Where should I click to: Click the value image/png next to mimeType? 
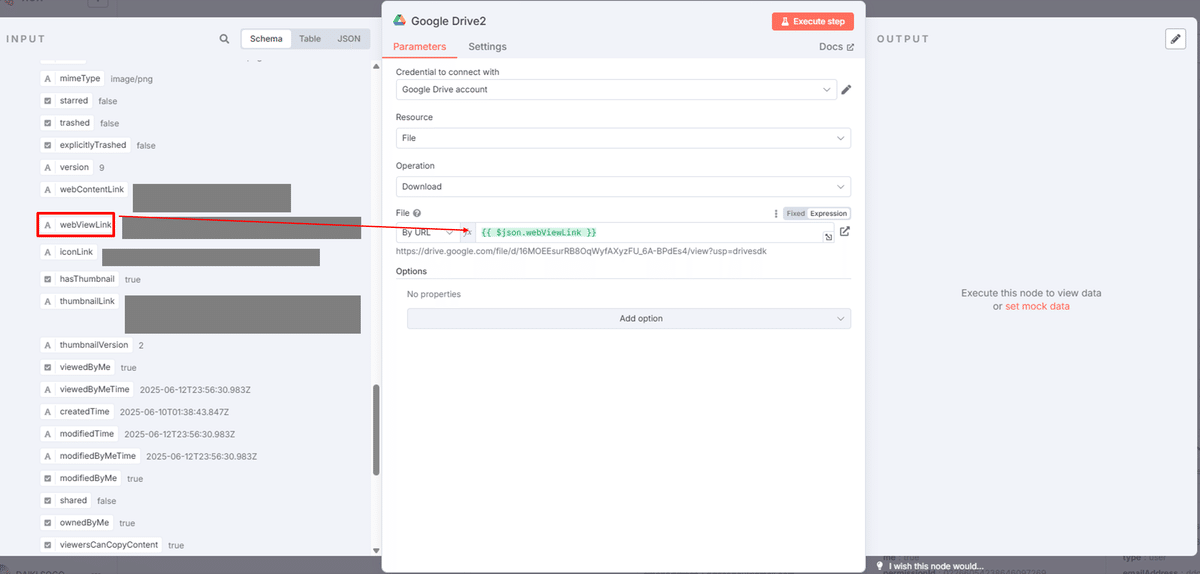[131, 79]
